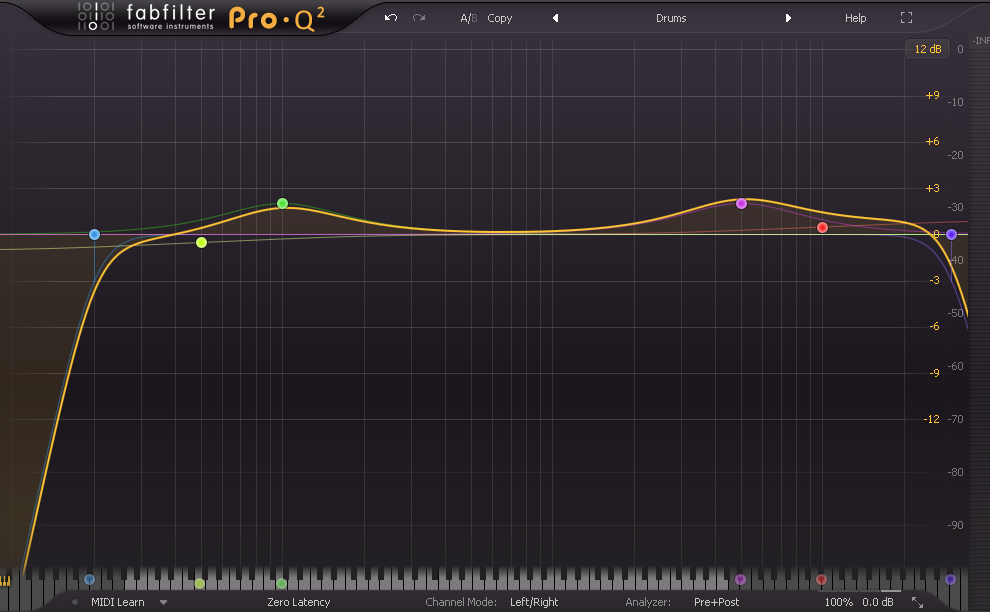
Task: Adjust the 0.0 dB output gain value
Action: pyautogui.click(x=878, y=602)
